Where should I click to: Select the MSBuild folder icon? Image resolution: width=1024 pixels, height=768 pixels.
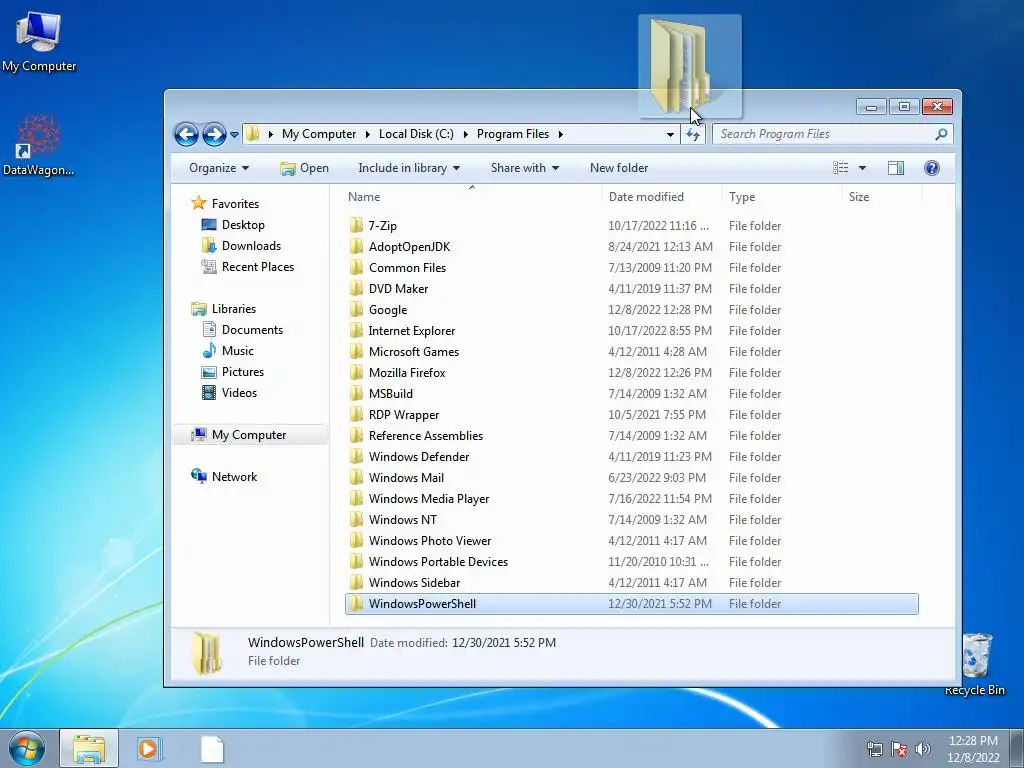pyautogui.click(x=357, y=393)
